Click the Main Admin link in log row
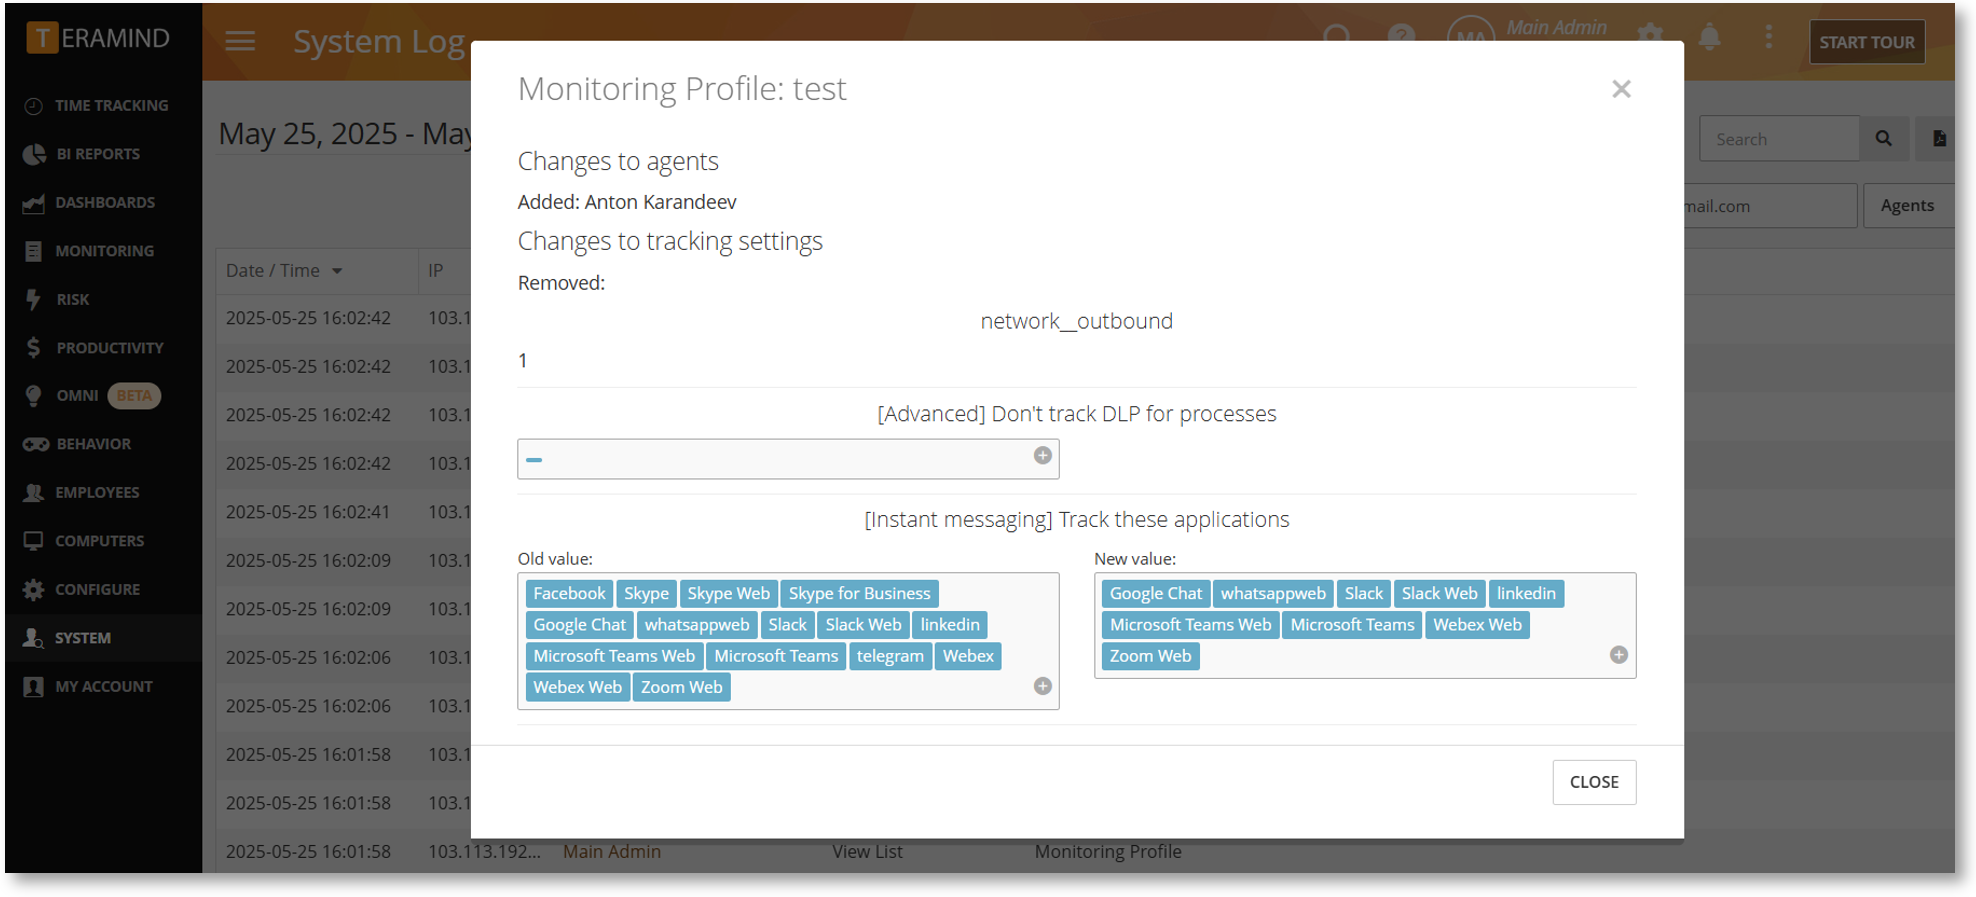 pyautogui.click(x=612, y=852)
